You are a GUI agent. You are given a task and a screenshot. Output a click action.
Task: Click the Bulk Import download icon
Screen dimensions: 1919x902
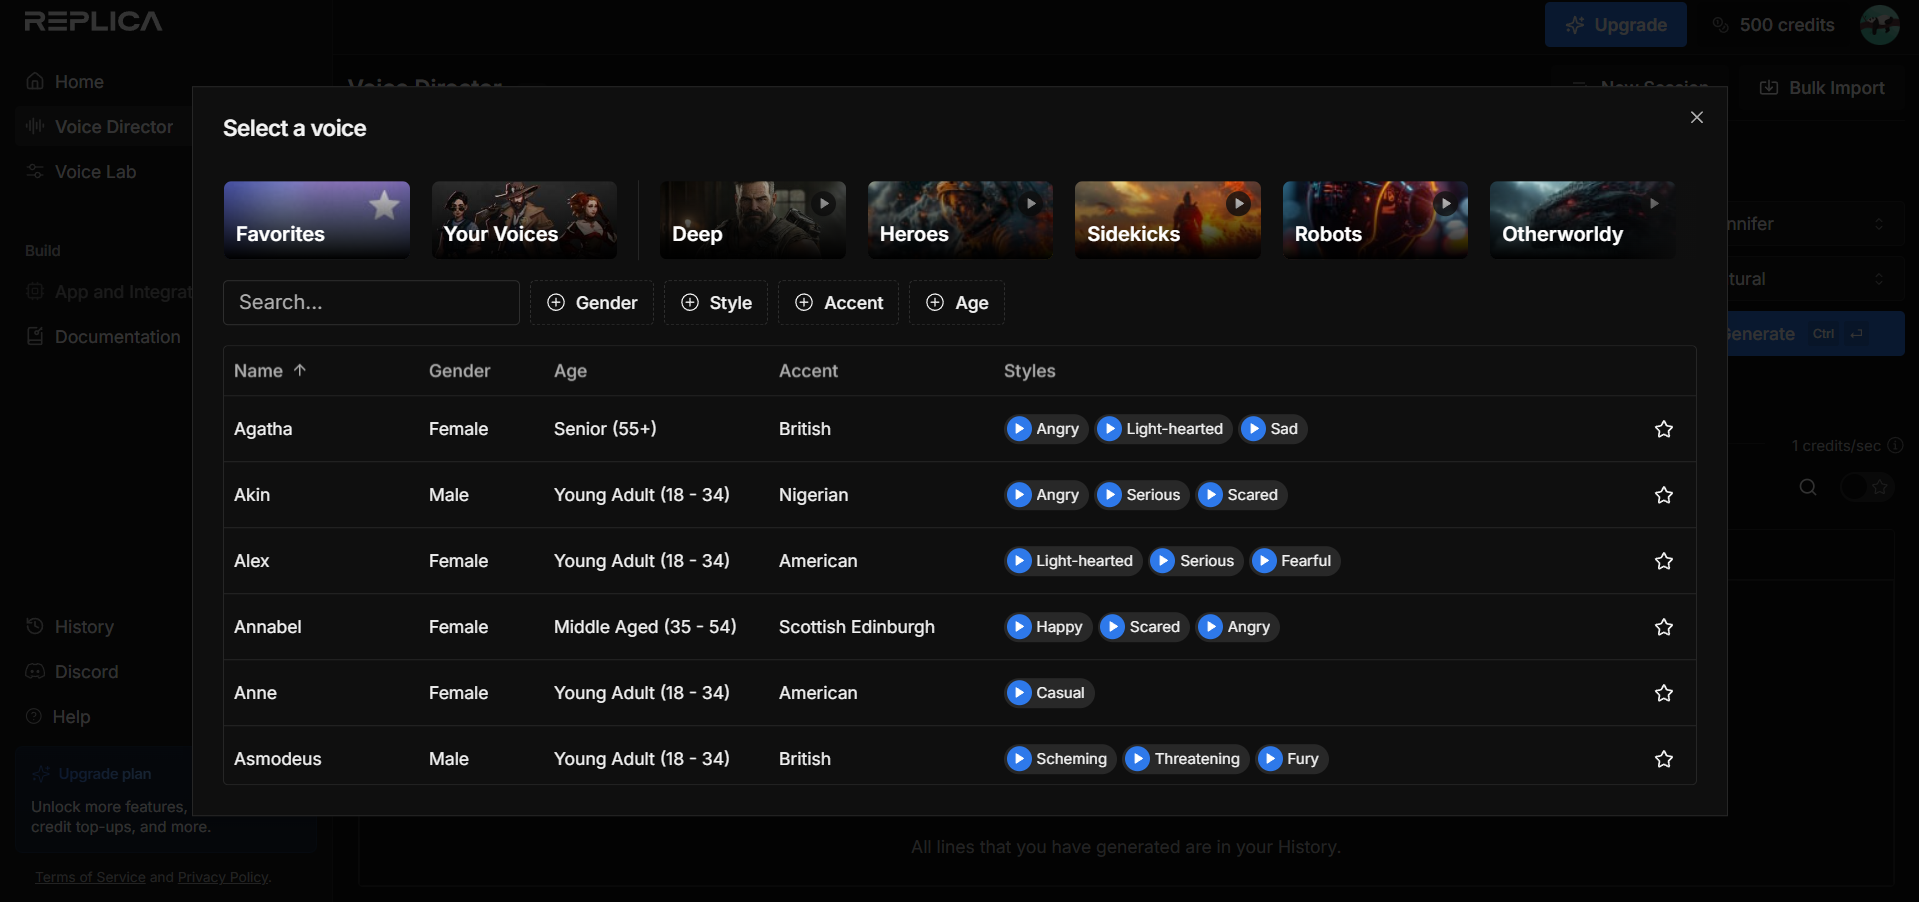click(1769, 87)
